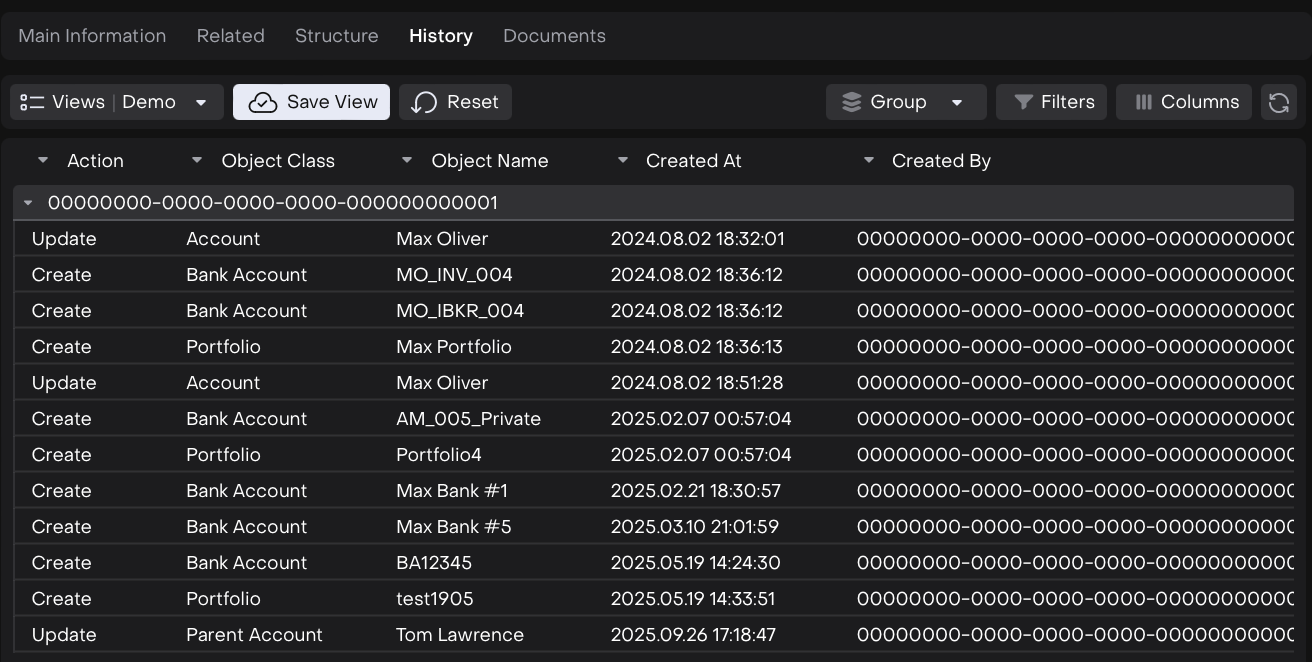This screenshot has height=662, width=1312.
Task: Open the Columns chooser
Action: point(1184,102)
